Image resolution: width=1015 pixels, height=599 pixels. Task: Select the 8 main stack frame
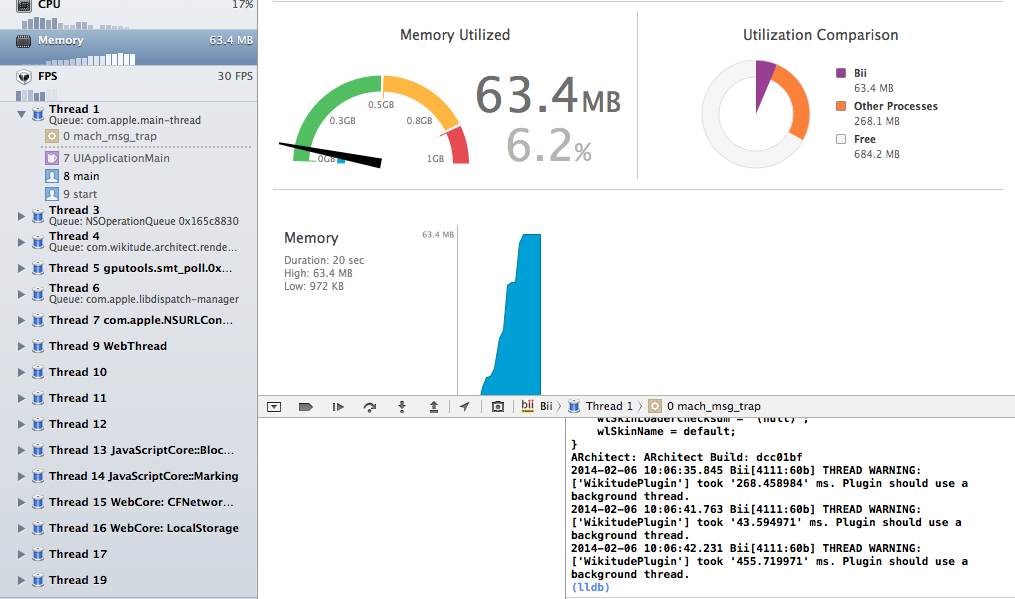click(81, 176)
